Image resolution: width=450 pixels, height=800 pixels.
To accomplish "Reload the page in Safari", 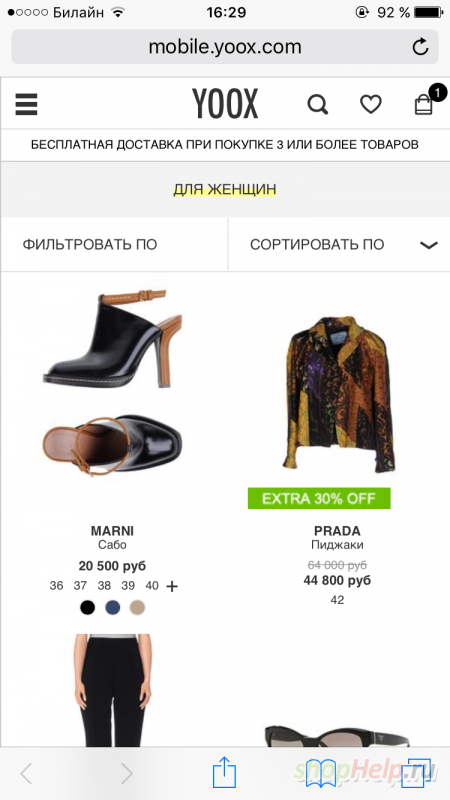I will 420,47.
